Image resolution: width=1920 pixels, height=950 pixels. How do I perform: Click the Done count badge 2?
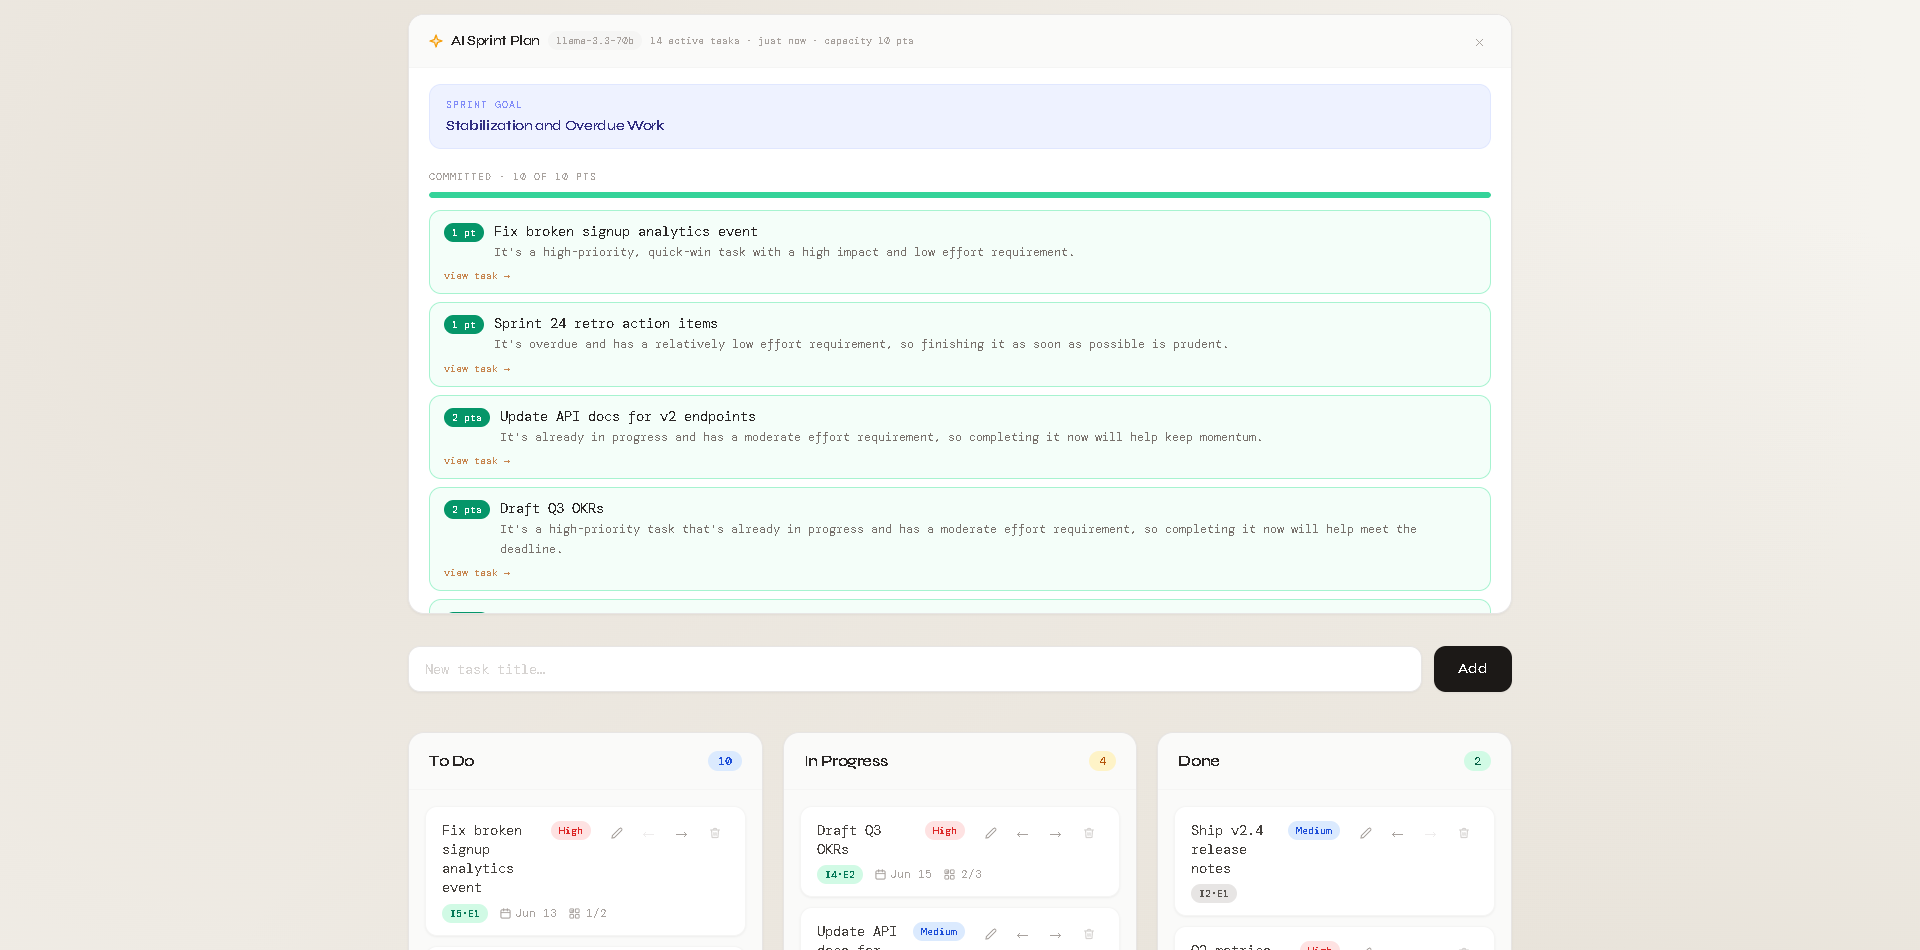tap(1477, 761)
